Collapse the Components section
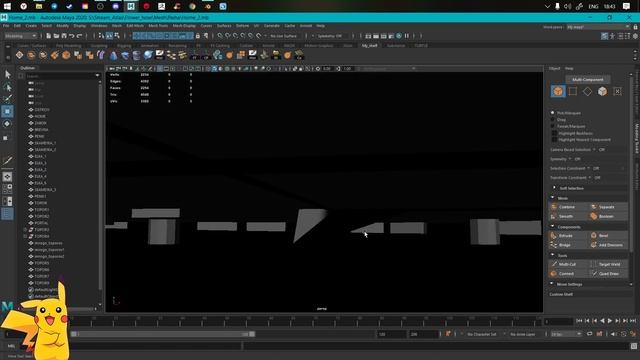 coord(553,227)
